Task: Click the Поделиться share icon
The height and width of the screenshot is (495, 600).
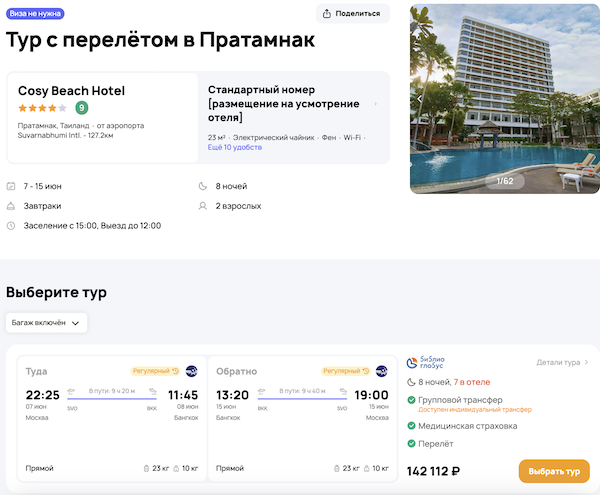Action: click(329, 14)
